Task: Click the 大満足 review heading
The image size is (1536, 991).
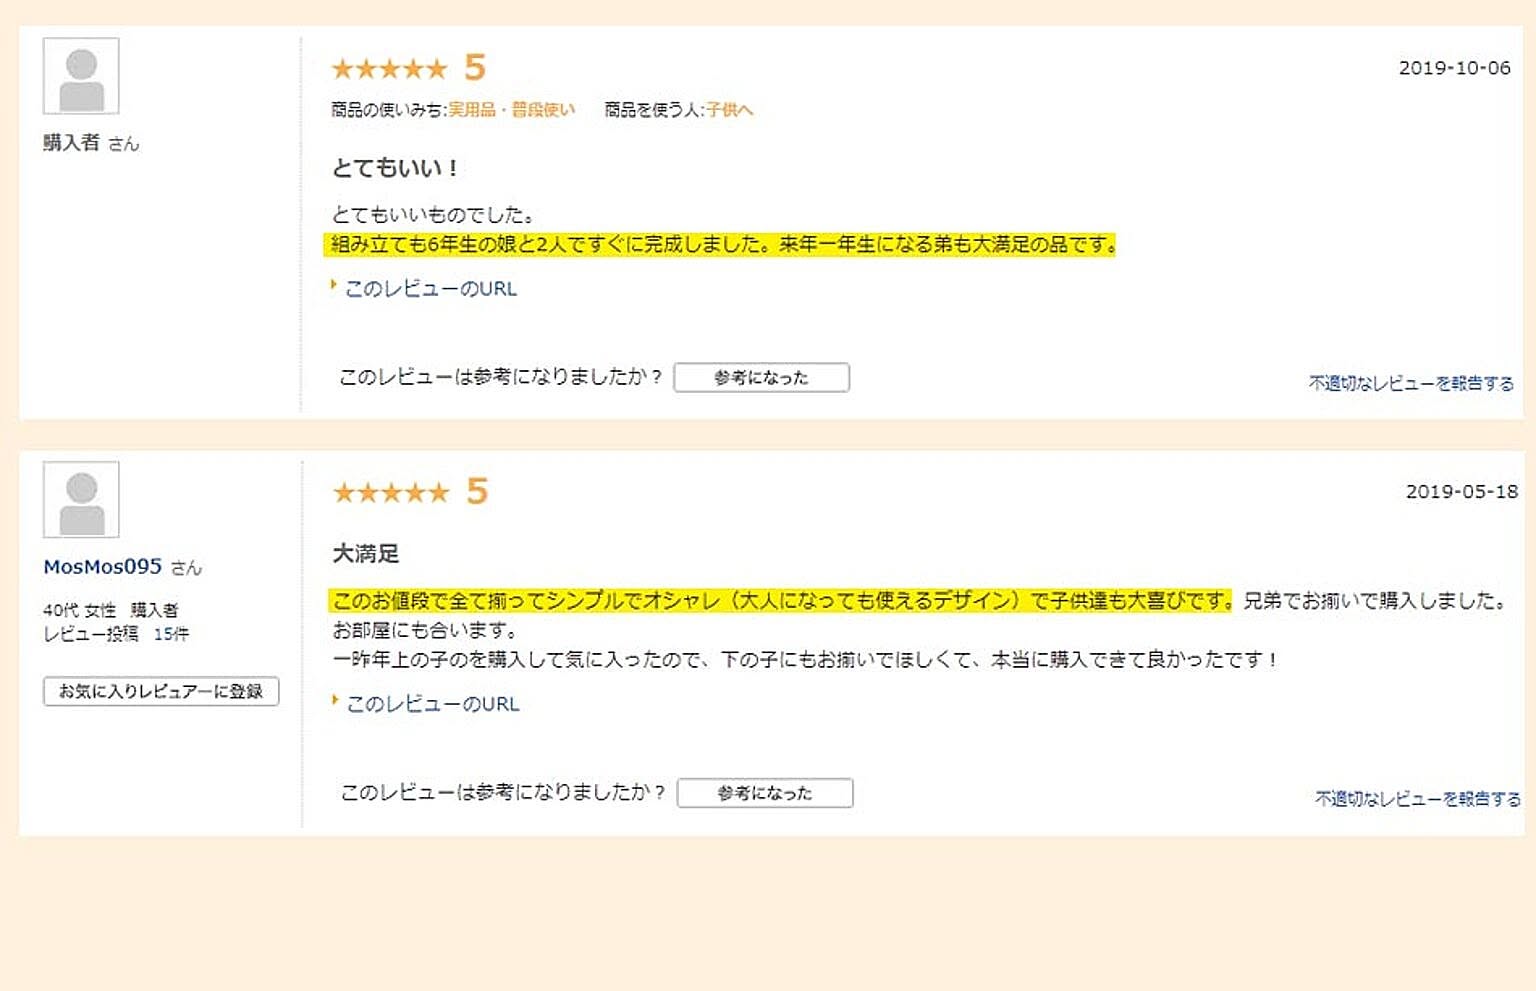Action: click(x=366, y=554)
